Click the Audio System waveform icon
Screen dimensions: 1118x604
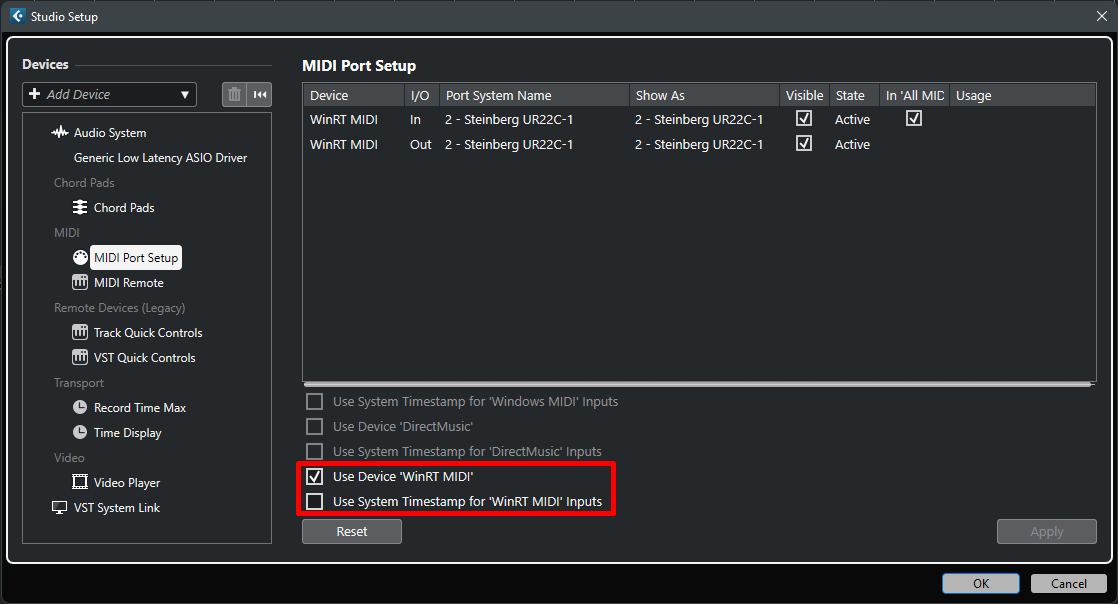[x=60, y=133]
